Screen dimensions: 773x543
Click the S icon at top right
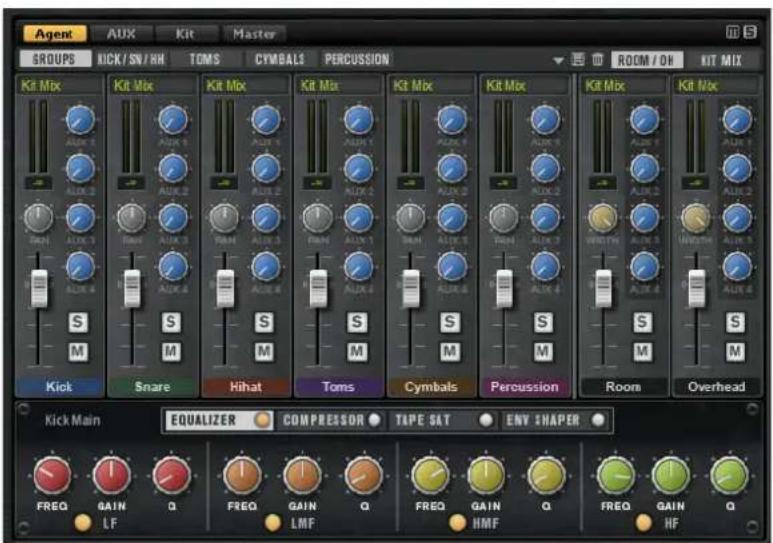[x=750, y=33]
